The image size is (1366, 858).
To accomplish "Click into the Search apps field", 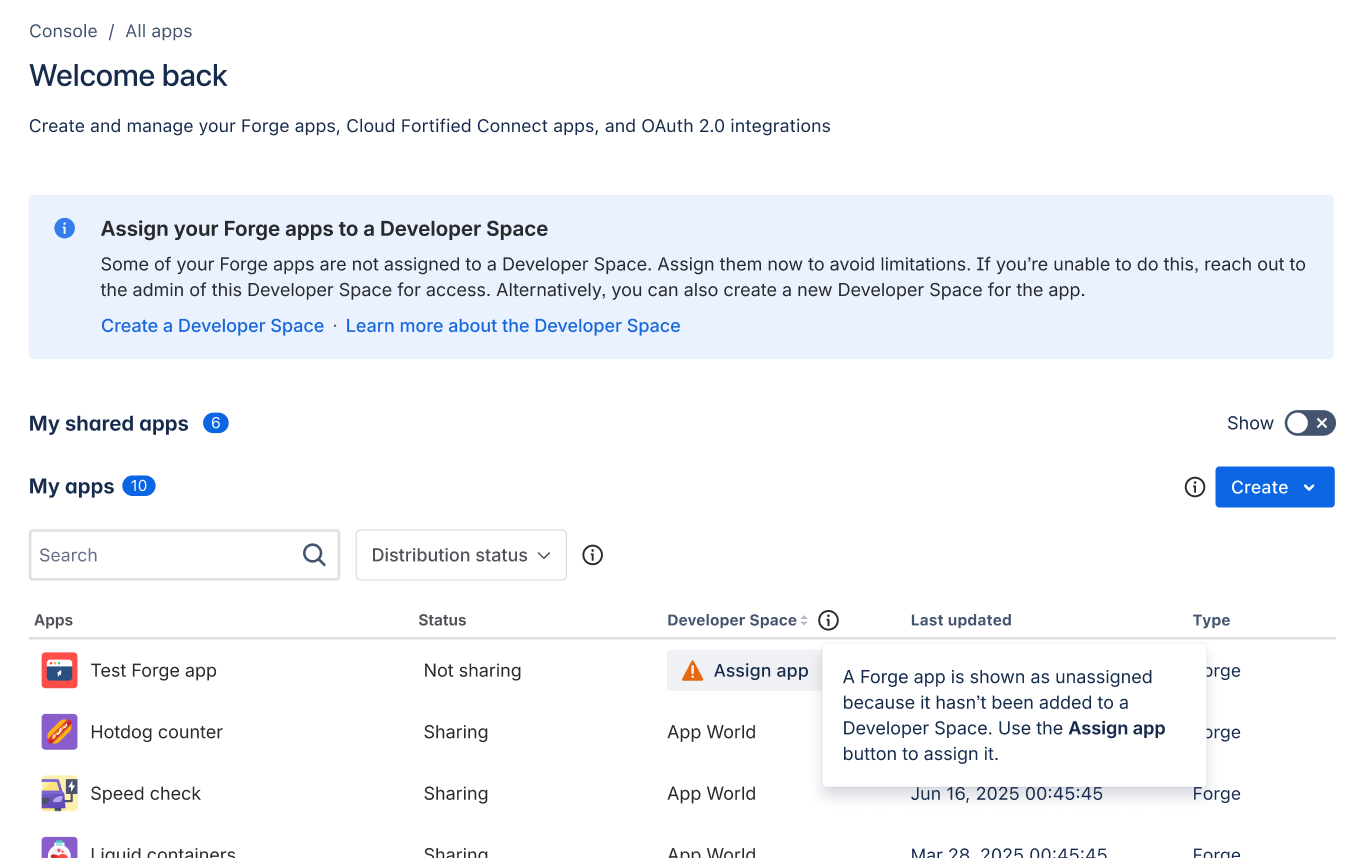I will point(165,555).
